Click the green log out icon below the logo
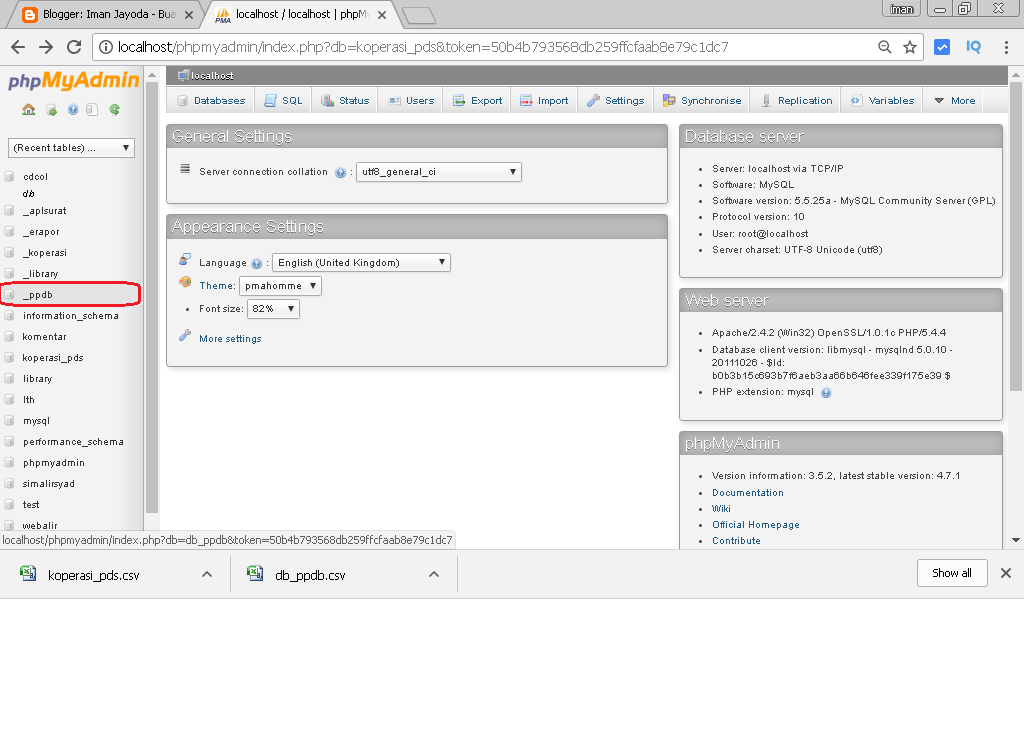The width and height of the screenshot is (1024, 741). (x=52, y=110)
